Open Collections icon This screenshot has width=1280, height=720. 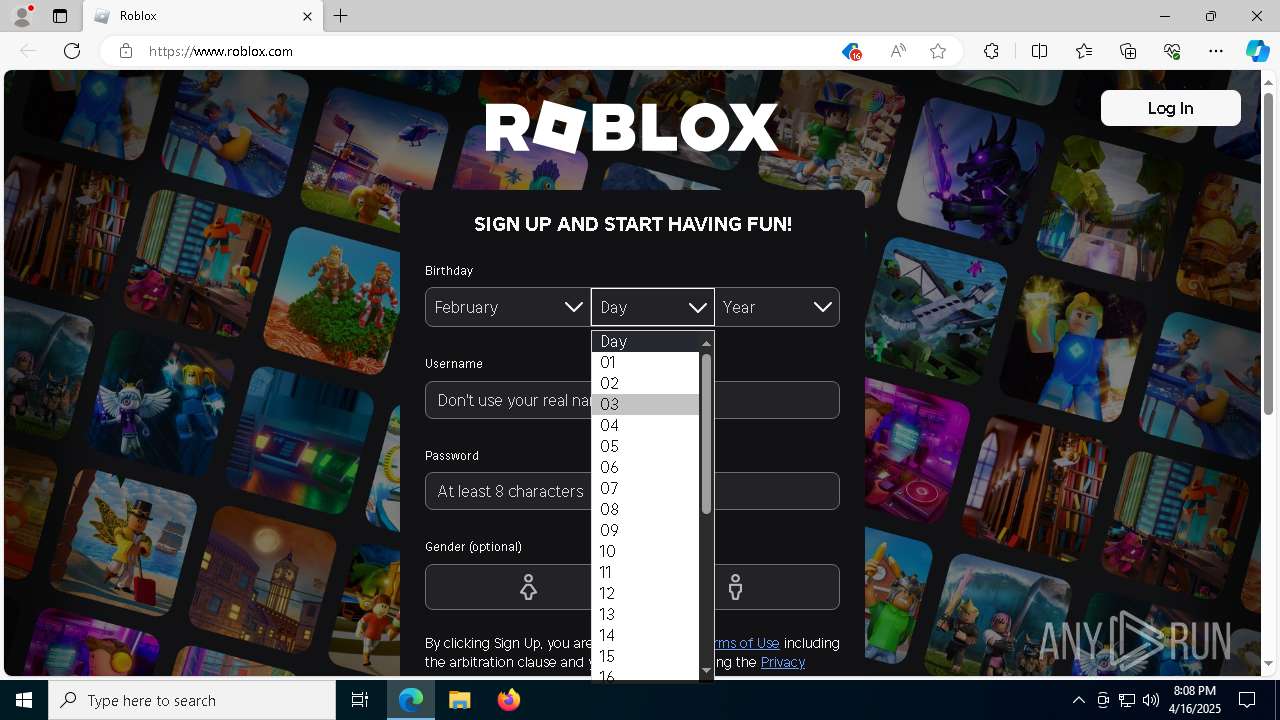point(1128,51)
